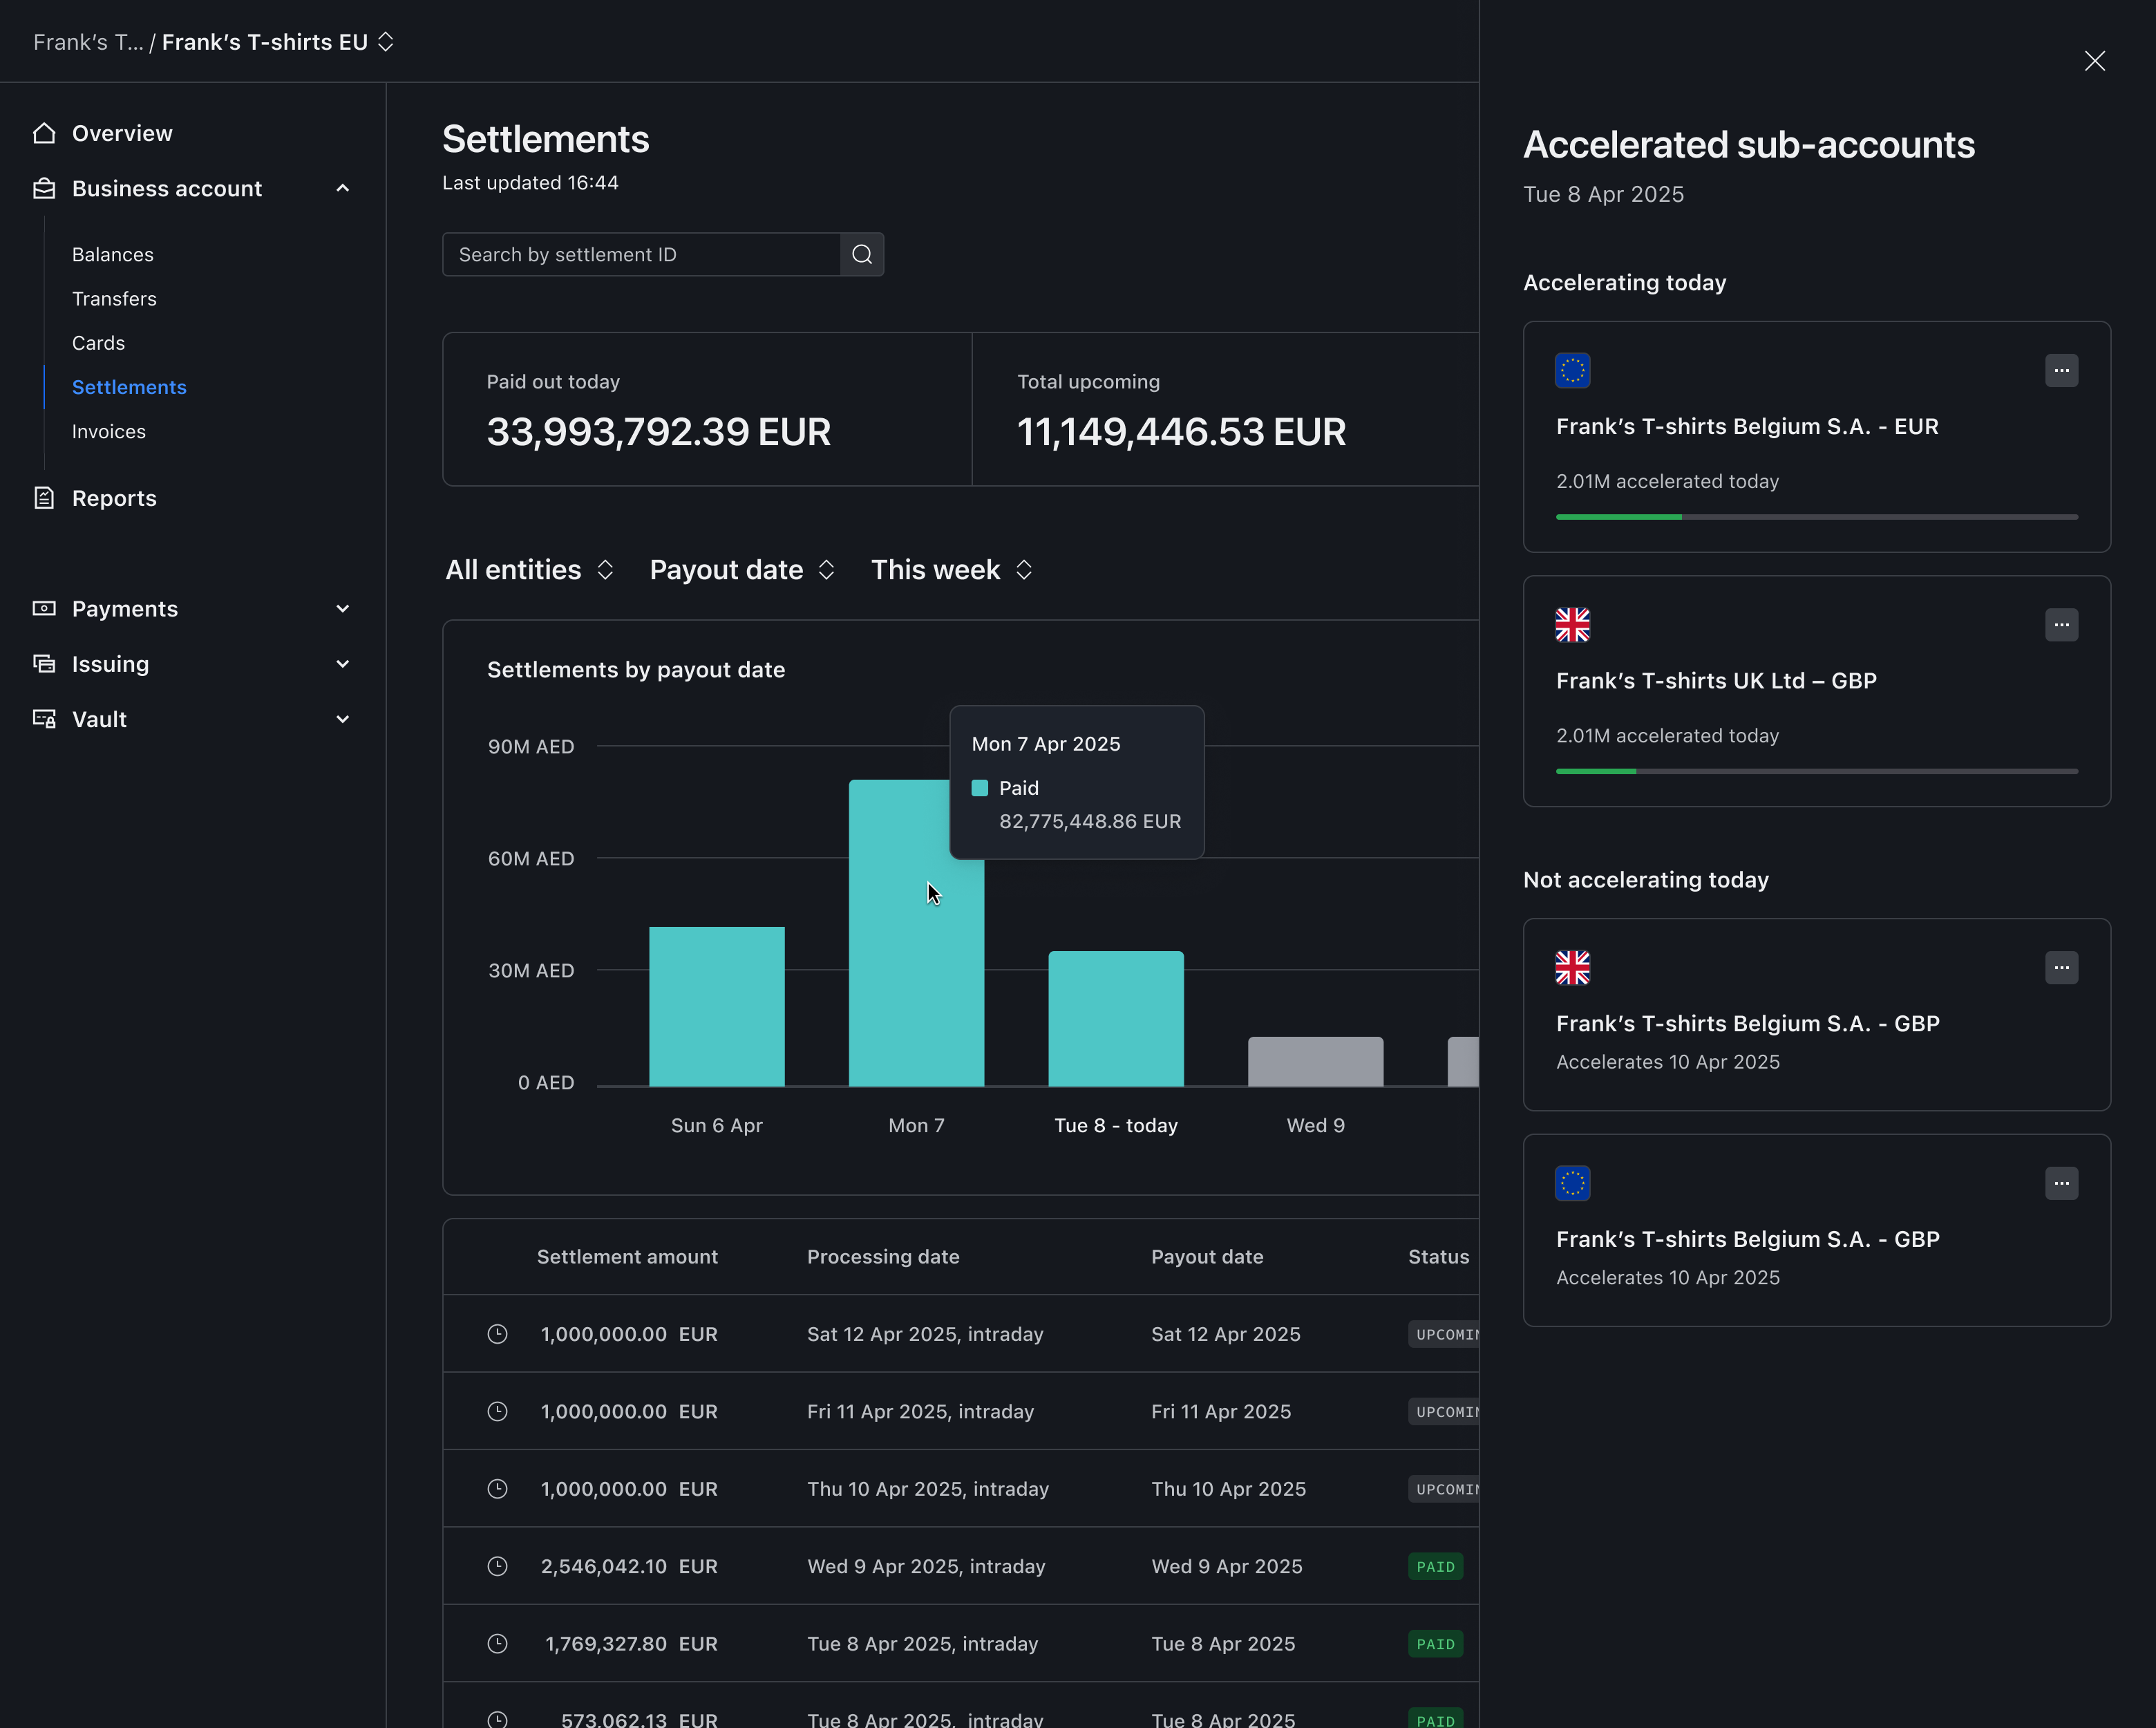Screen dimensions: 2156x1728
Task: Click the Frank's T... breadcrumb link
Action: (x=88, y=42)
